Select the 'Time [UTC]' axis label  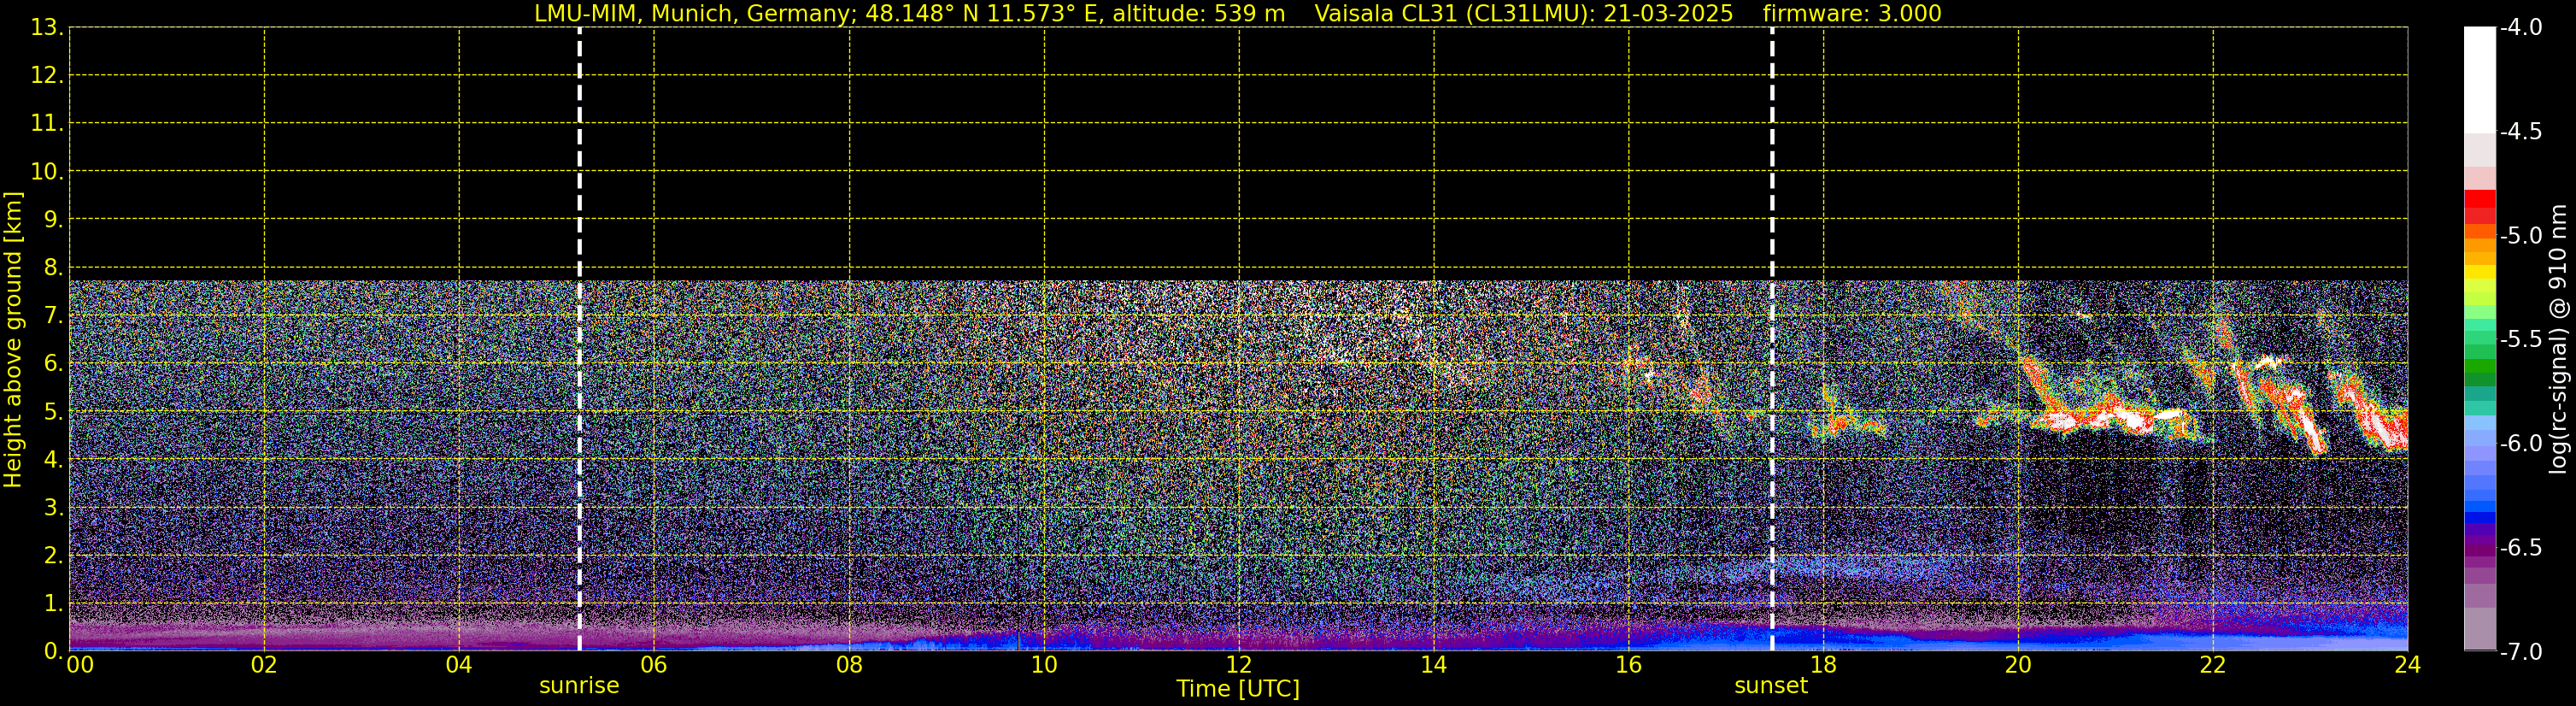click(x=1238, y=689)
